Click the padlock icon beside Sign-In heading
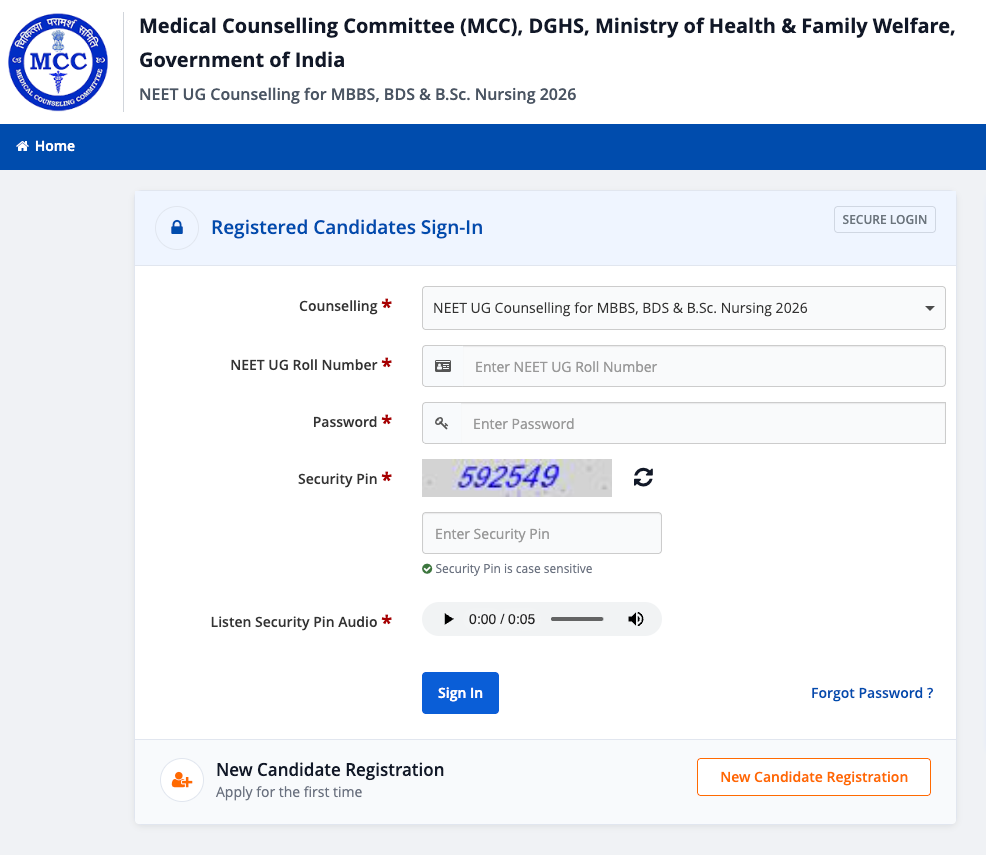986x855 pixels. click(x=177, y=228)
